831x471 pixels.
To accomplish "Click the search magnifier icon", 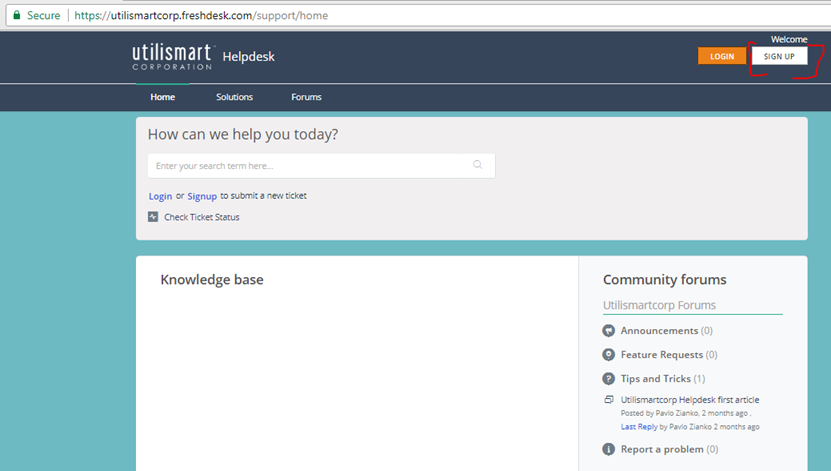I will point(478,165).
